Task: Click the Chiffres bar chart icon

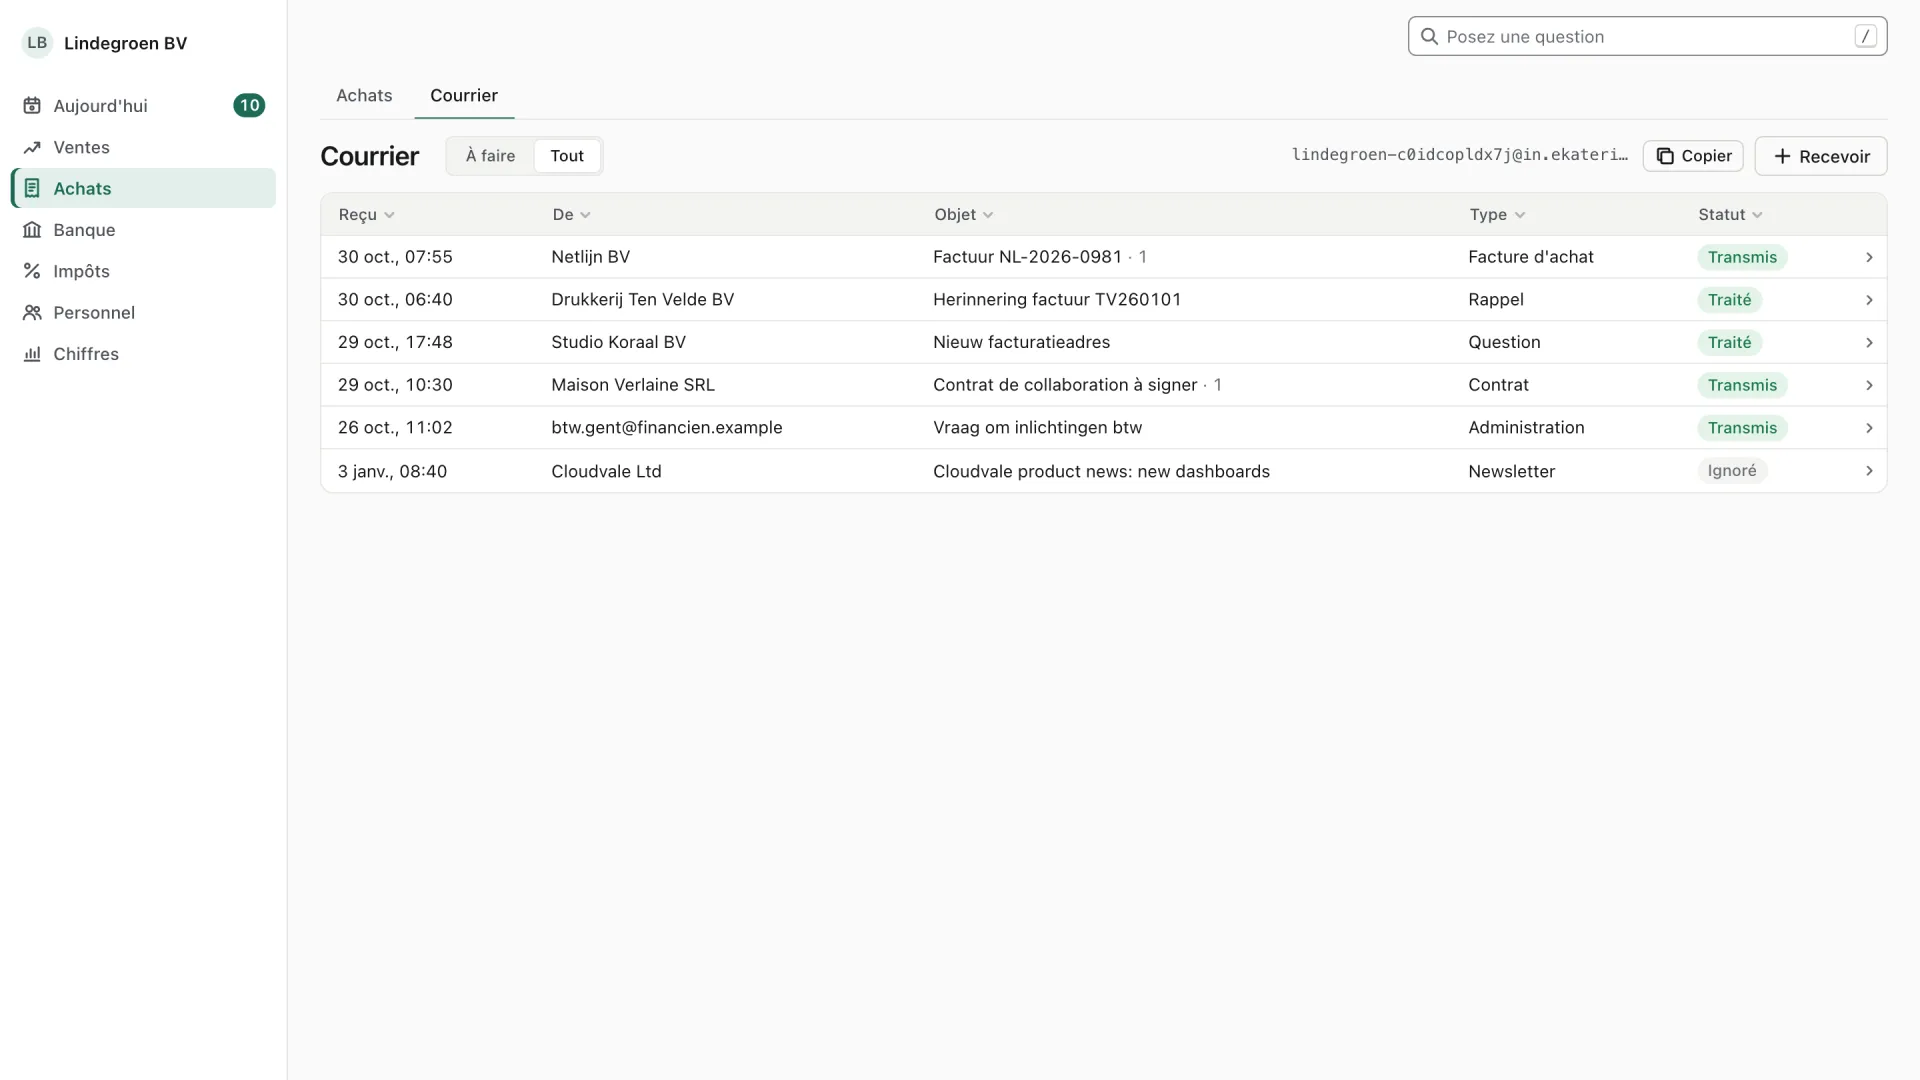Action: (x=32, y=354)
